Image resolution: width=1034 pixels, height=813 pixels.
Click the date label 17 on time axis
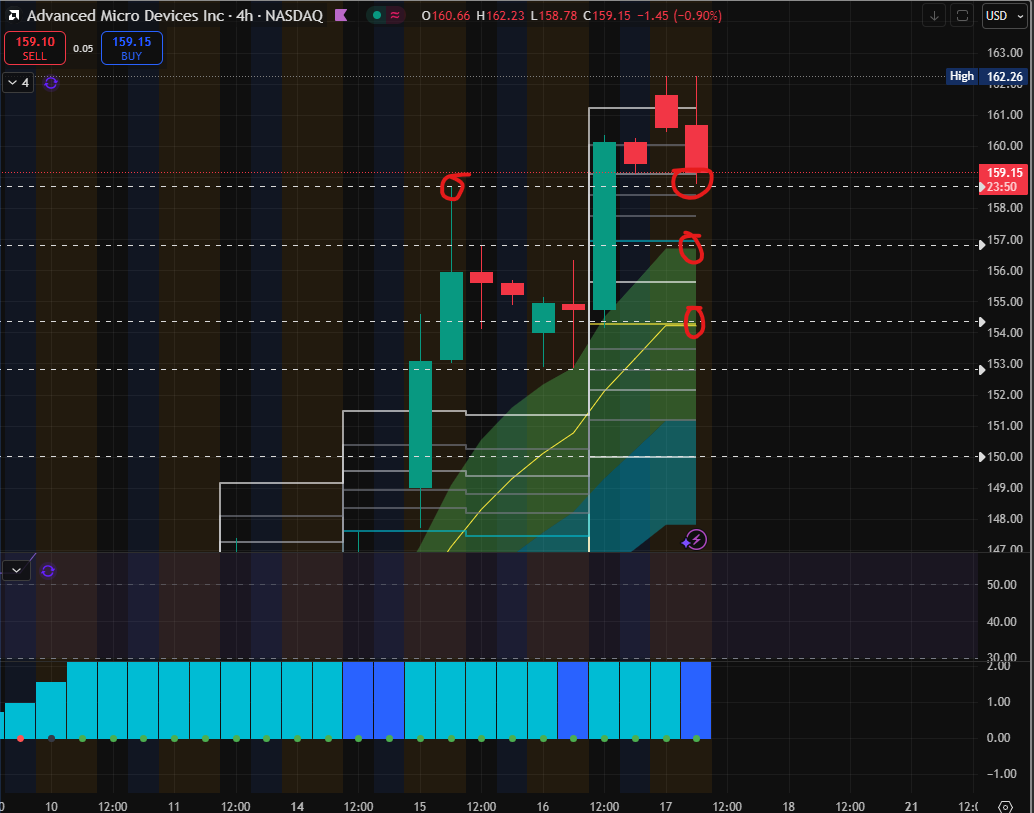[x=666, y=806]
